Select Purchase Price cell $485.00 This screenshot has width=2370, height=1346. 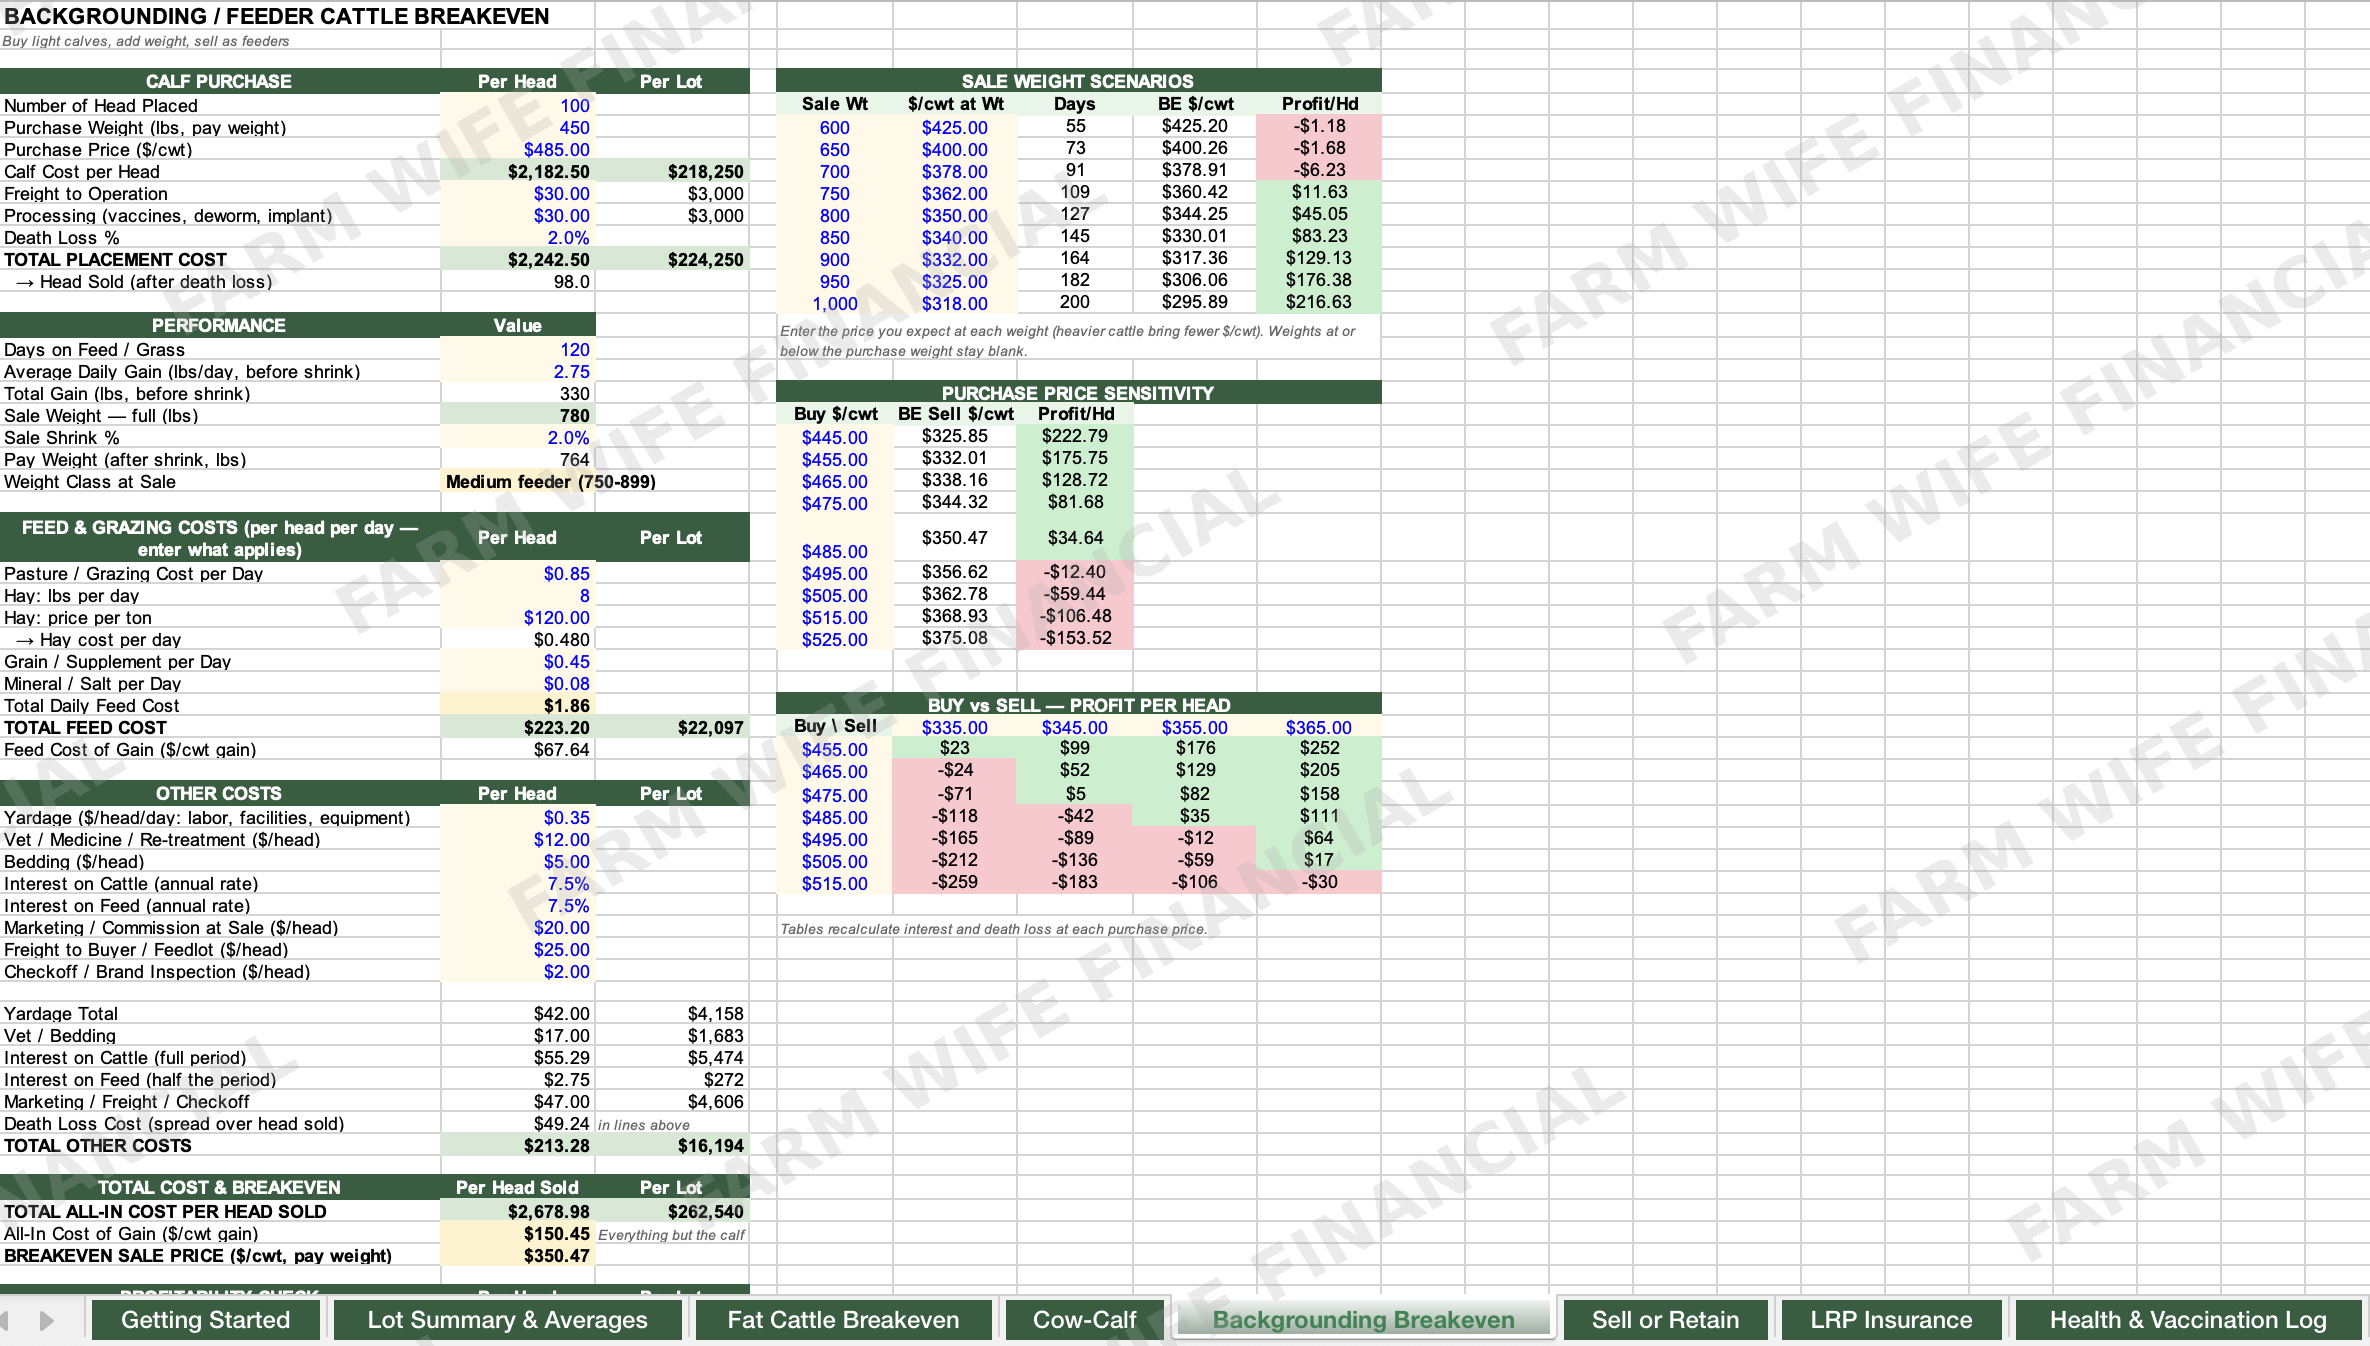pos(518,149)
